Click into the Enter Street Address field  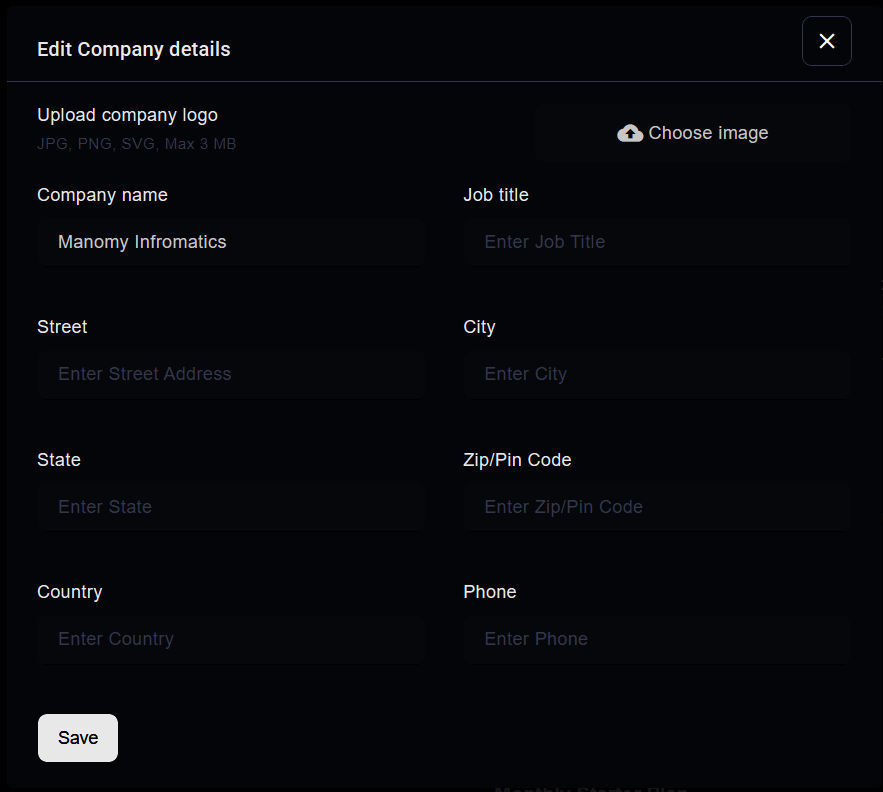click(231, 374)
